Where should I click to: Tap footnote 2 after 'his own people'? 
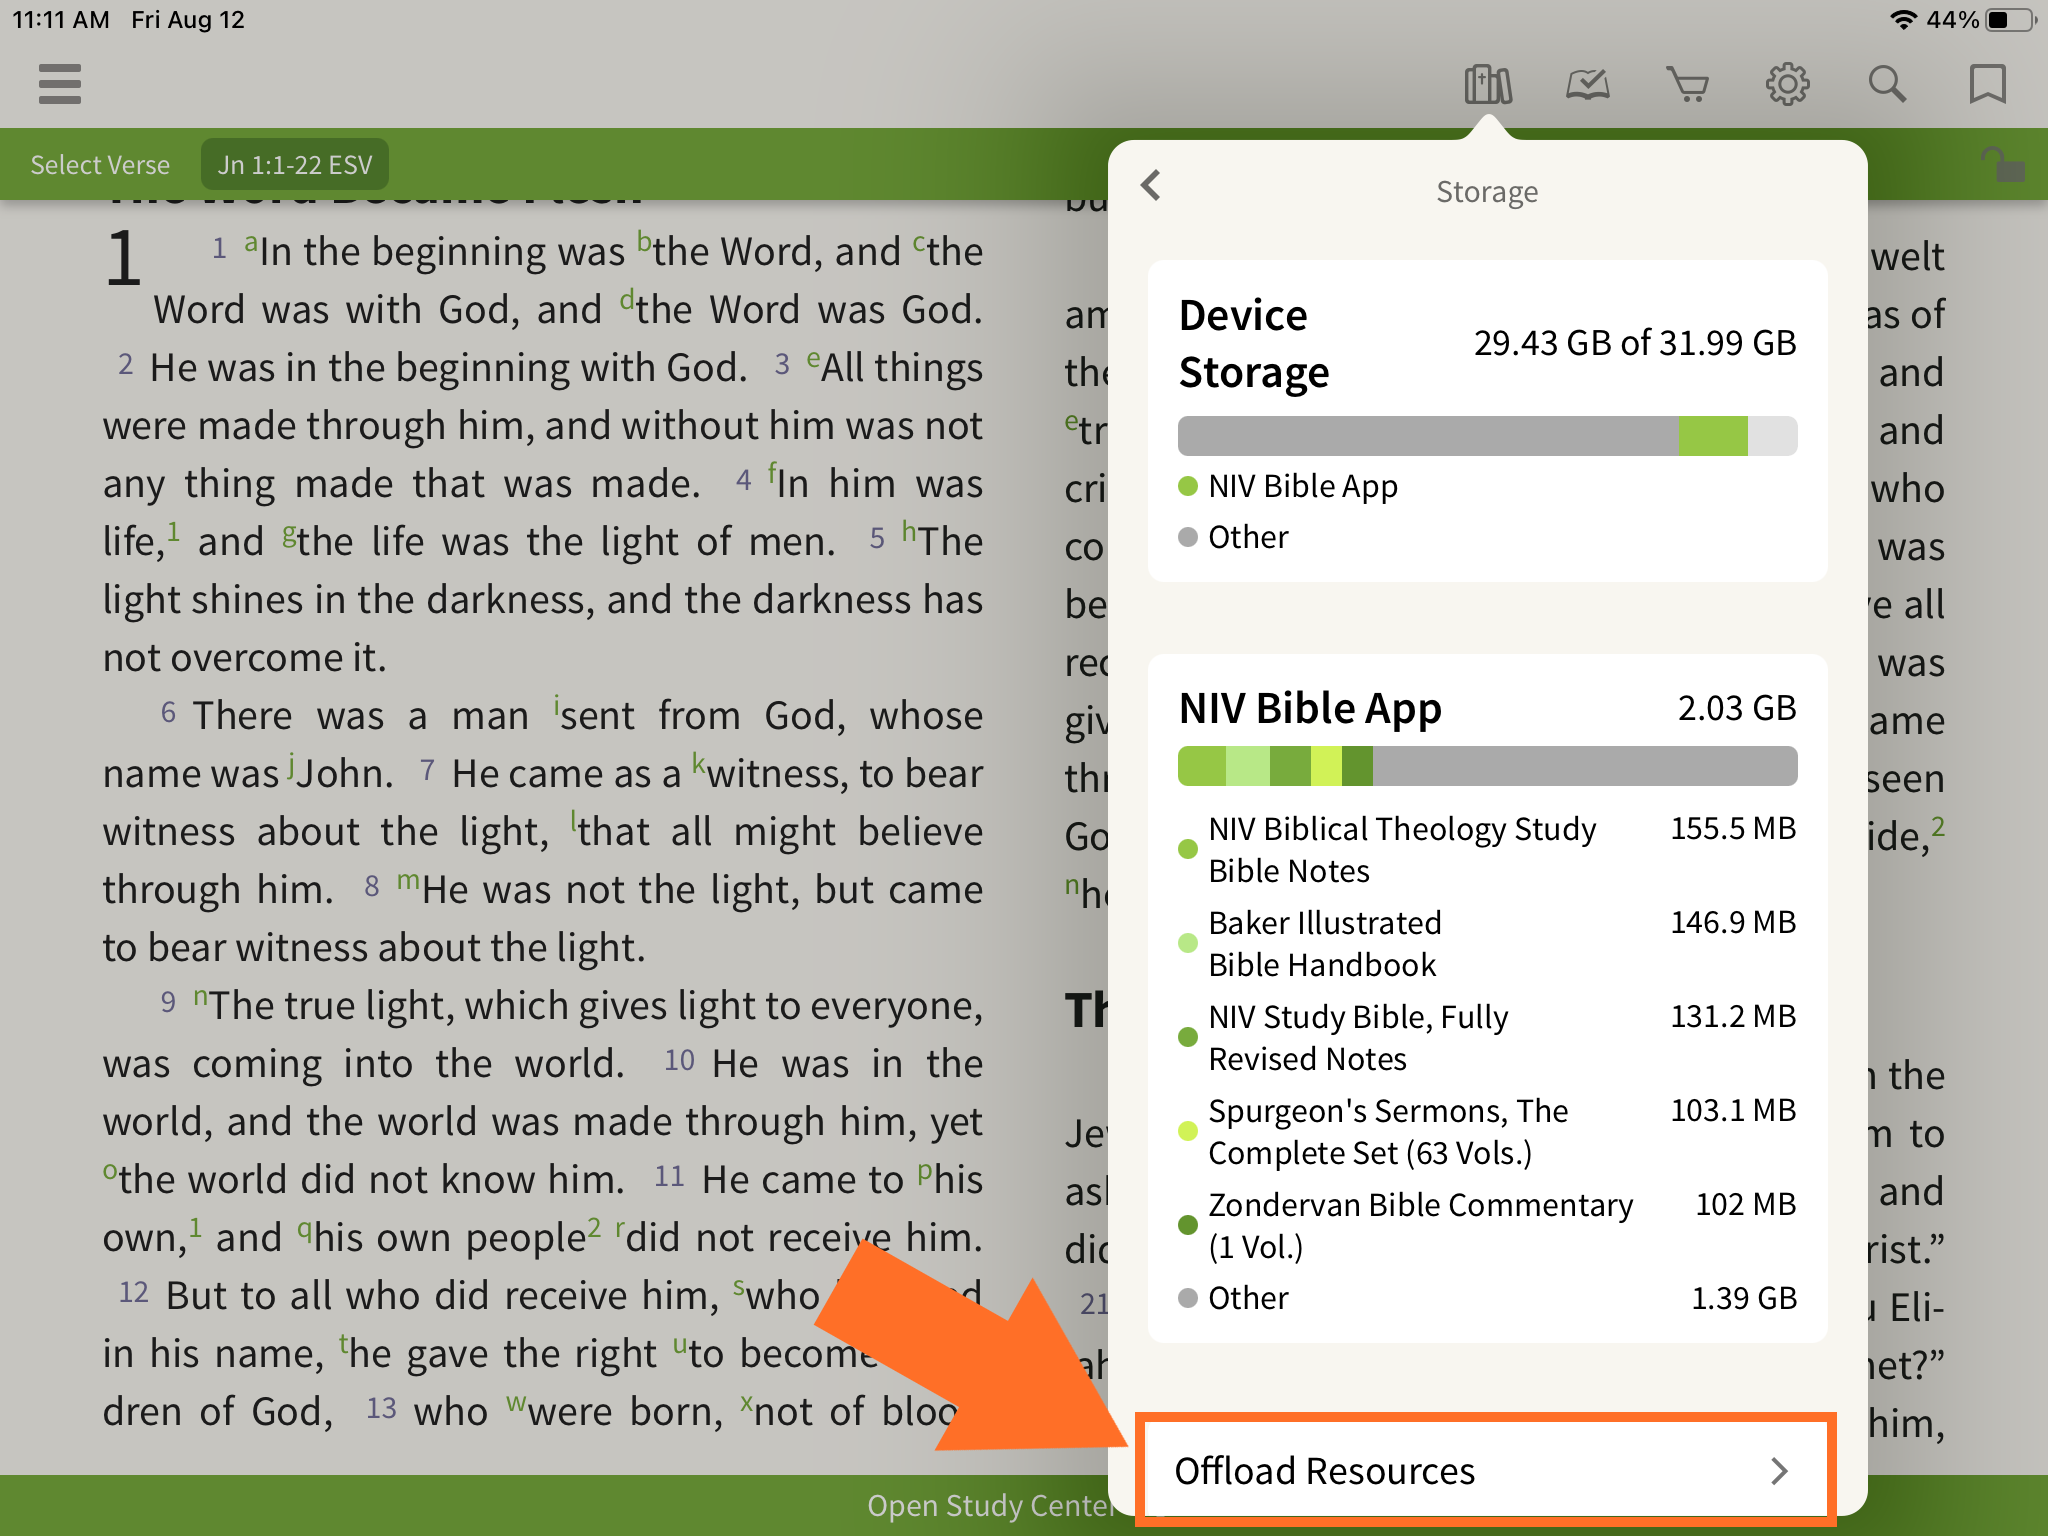coord(594,1227)
